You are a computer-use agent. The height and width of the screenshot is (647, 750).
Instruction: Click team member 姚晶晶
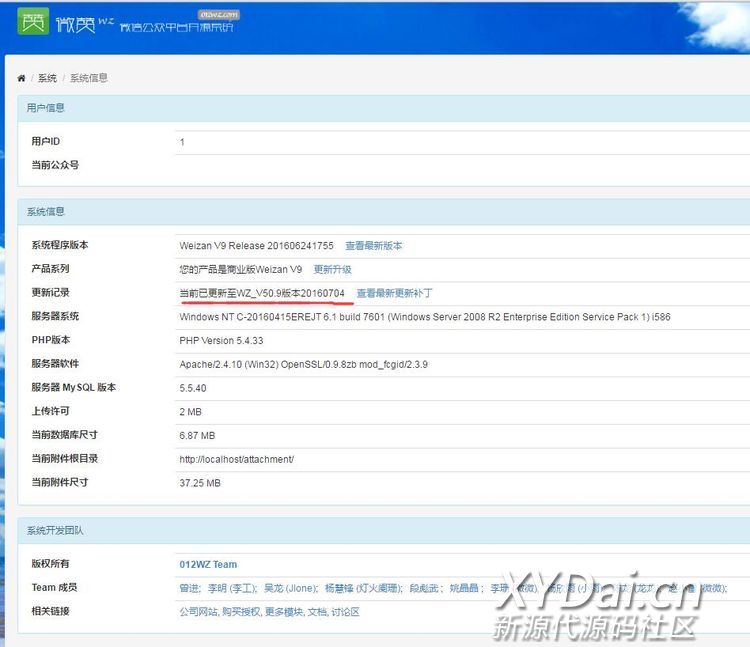(466, 588)
